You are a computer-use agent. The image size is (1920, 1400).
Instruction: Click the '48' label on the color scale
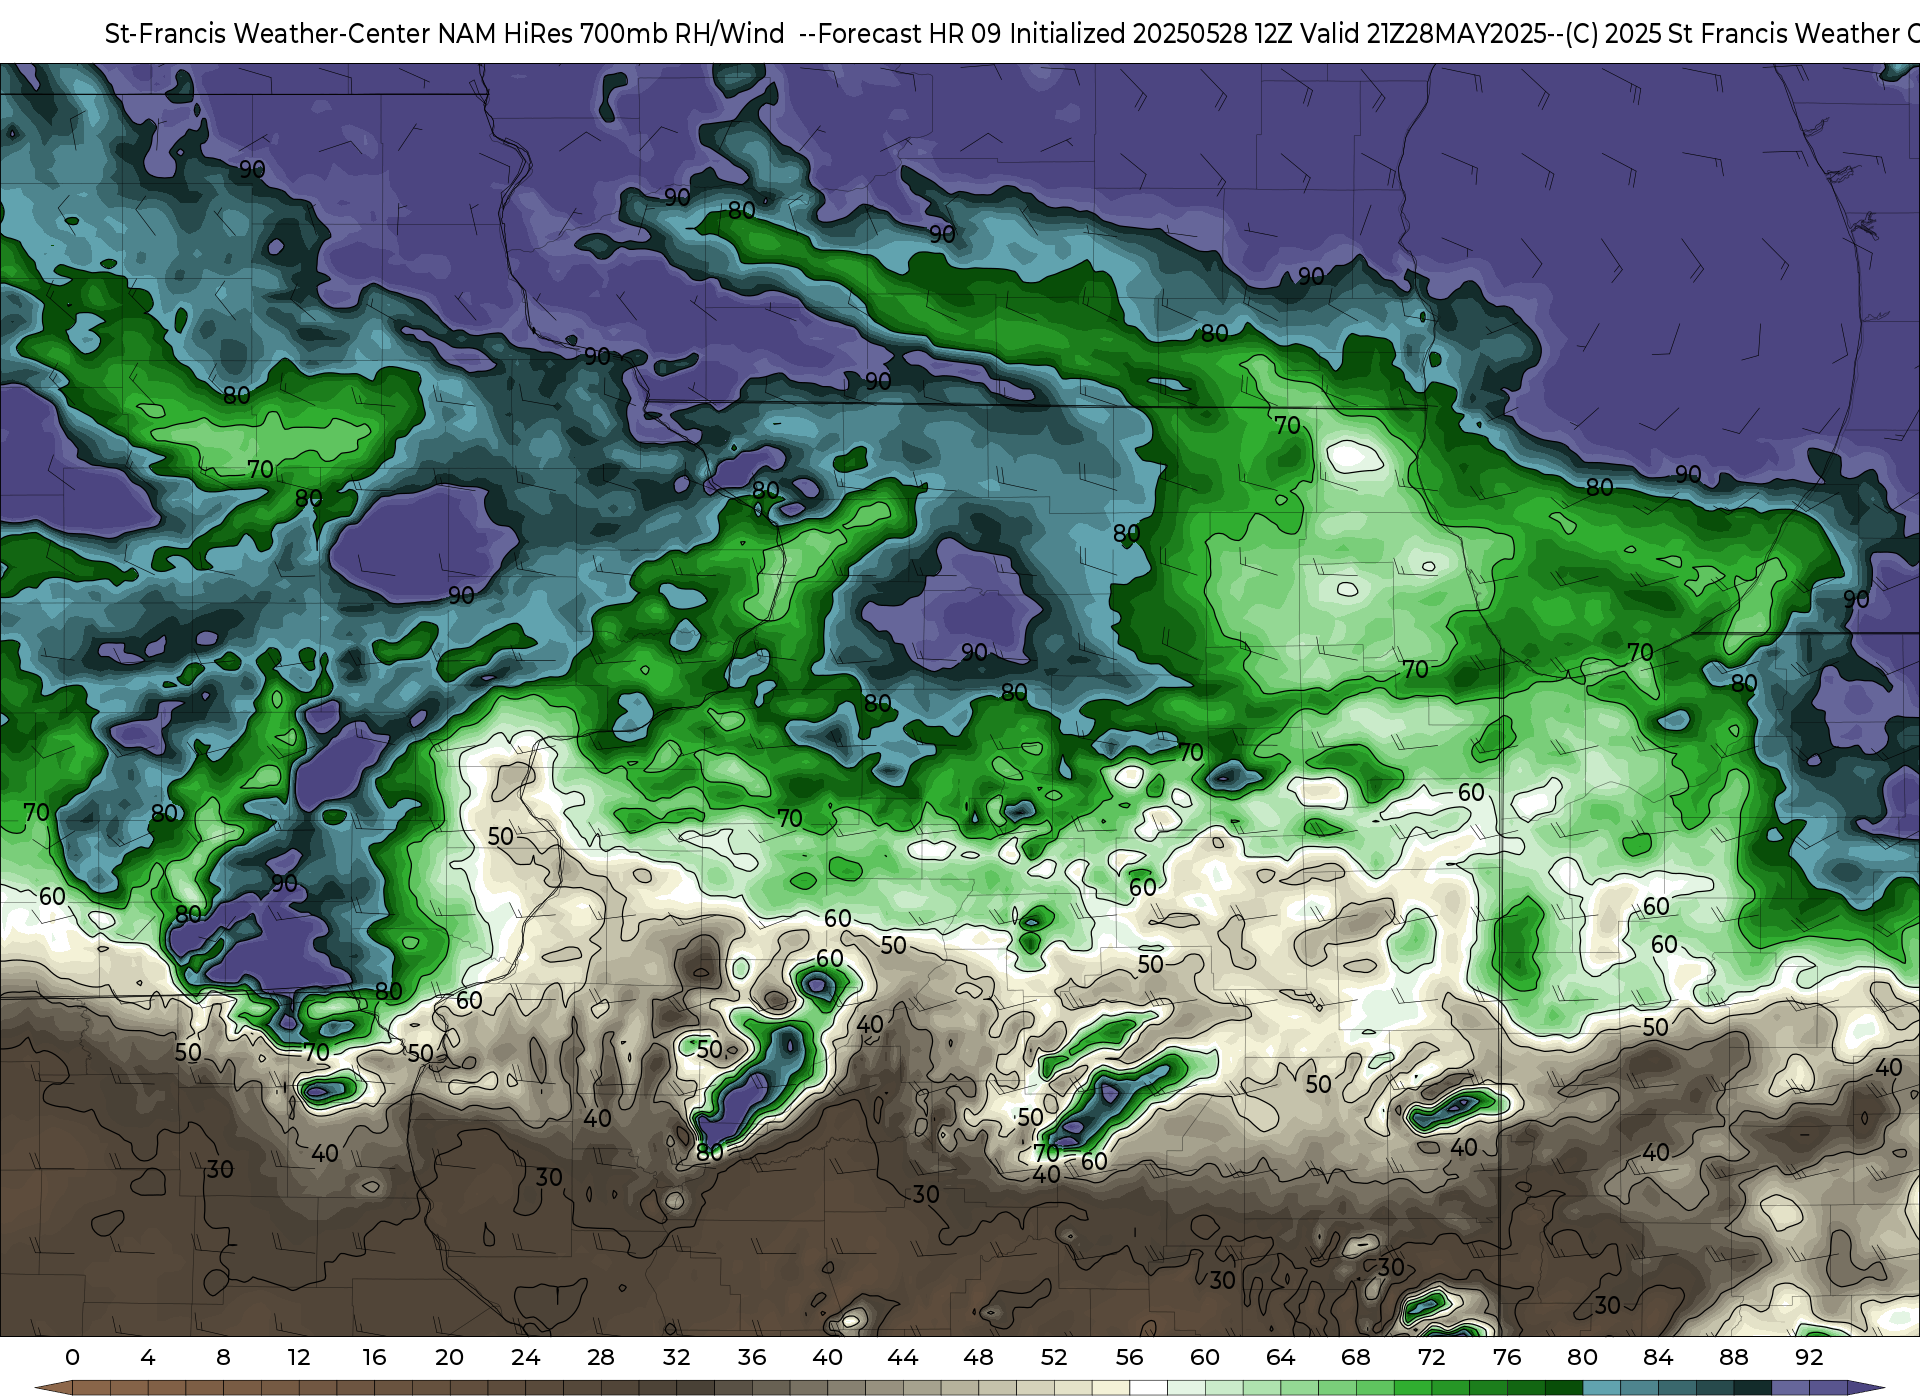click(979, 1357)
